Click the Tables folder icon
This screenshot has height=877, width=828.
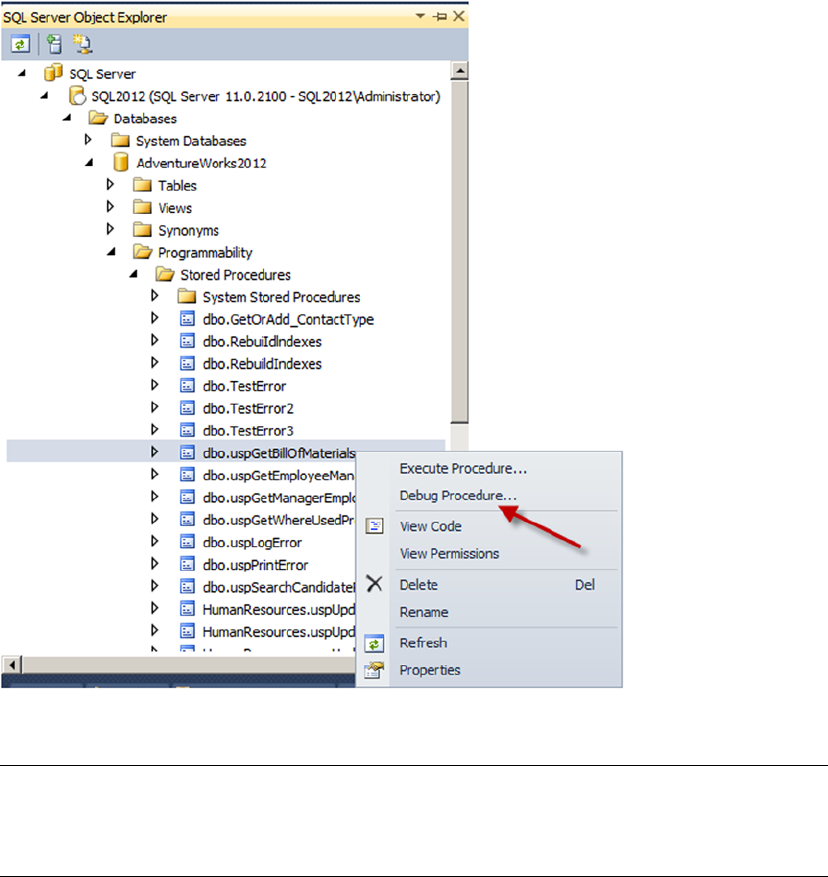pos(142,185)
